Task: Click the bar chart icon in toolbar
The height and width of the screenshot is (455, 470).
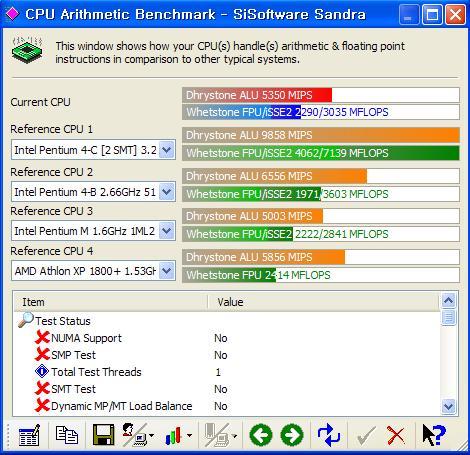Action: point(173,435)
